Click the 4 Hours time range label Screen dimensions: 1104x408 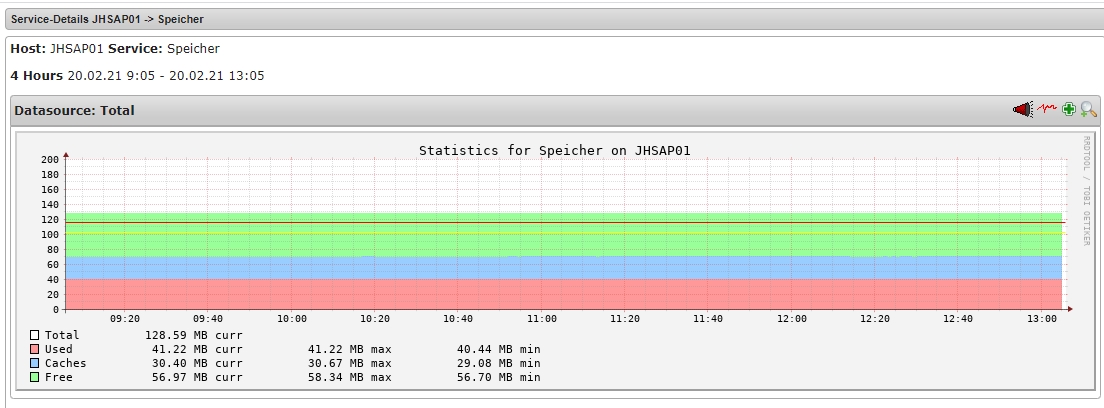point(36,75)
